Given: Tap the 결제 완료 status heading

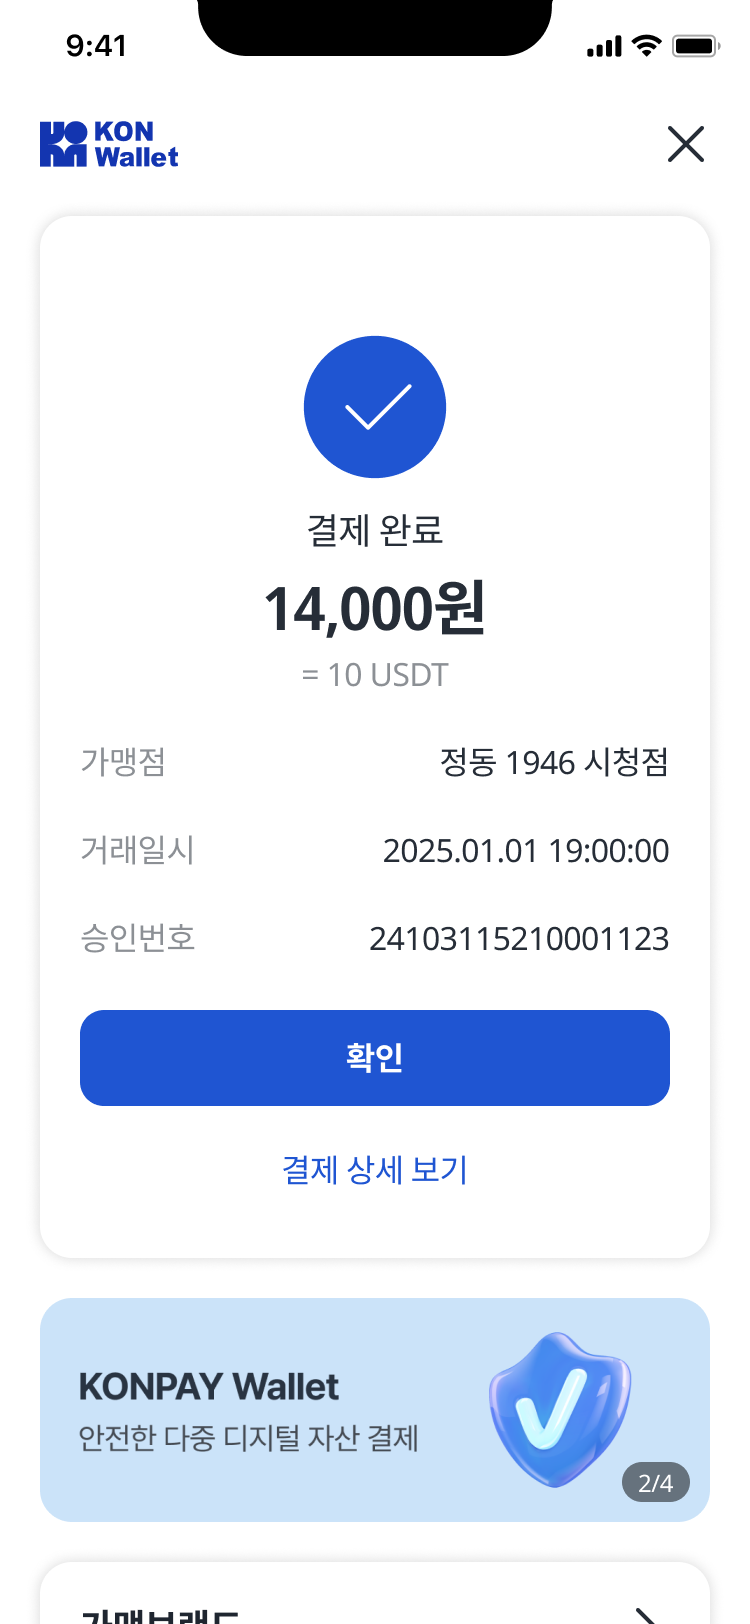Looking at the screenshot, I should (375, 530).
